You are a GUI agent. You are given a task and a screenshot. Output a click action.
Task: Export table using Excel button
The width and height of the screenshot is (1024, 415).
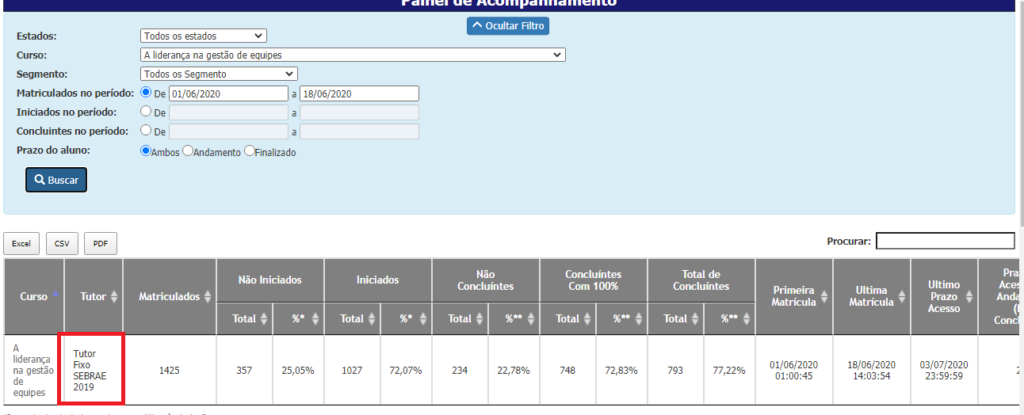click(x=22, y=243)
